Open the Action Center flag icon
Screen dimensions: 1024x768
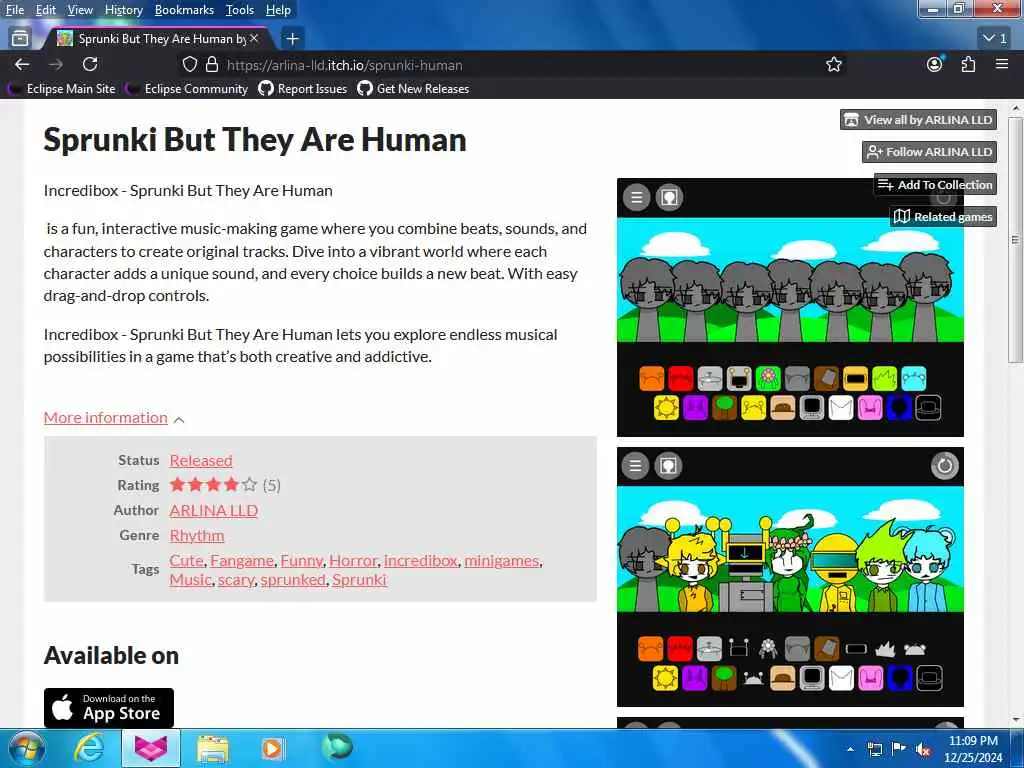click(899, 749)
